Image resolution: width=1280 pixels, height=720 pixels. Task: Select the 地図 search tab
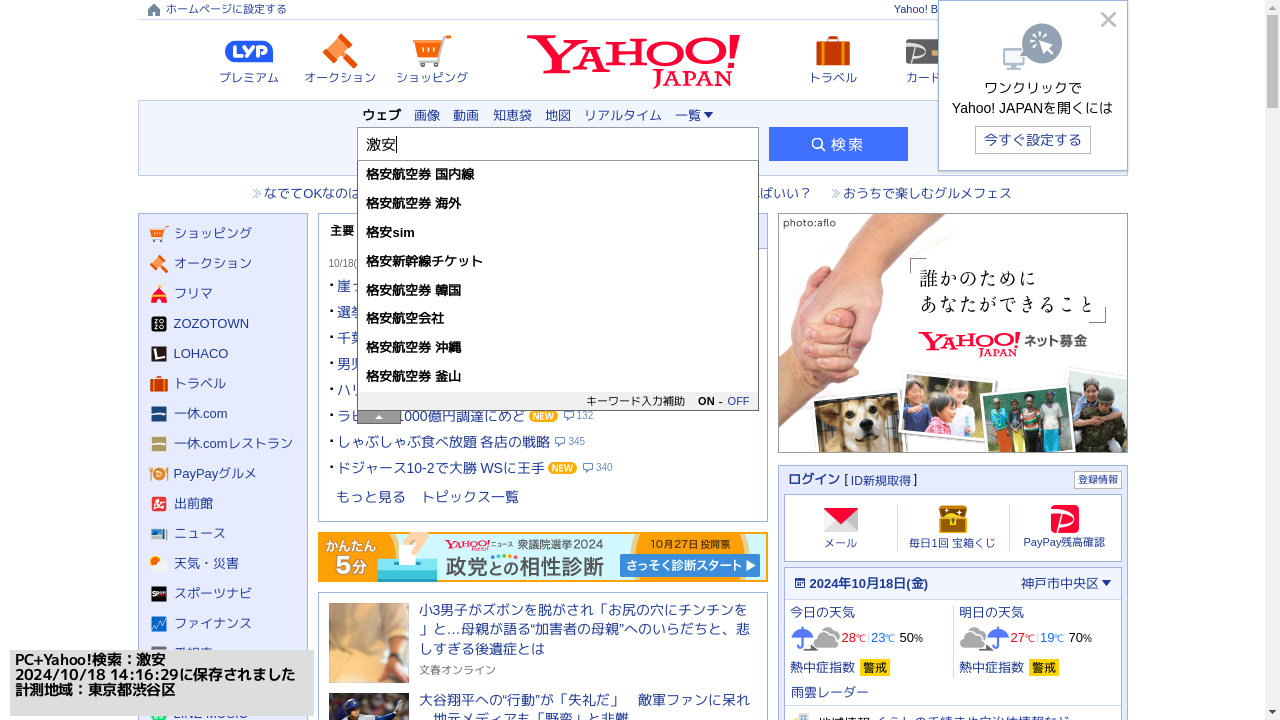pyautogui.click(x=558, y=115)
